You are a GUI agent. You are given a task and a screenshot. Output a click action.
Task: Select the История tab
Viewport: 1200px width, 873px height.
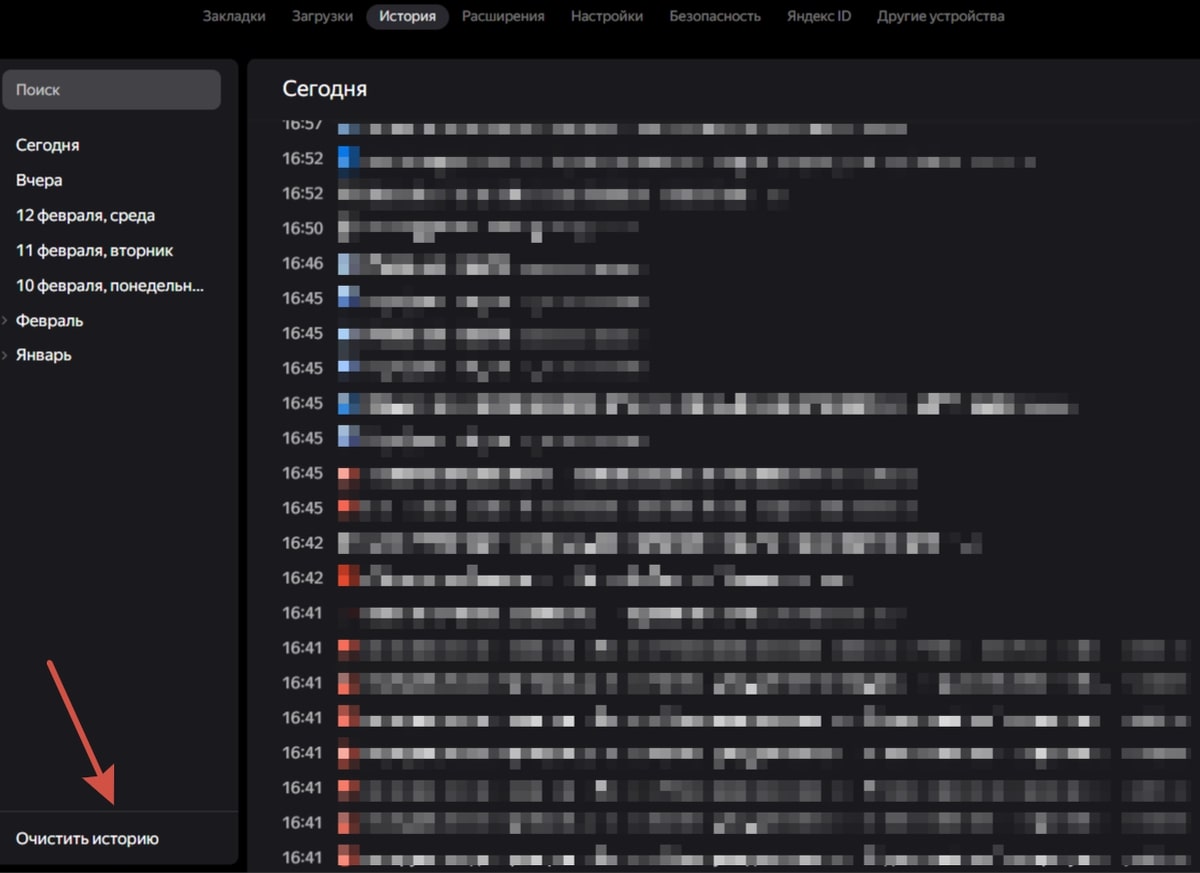407,16
